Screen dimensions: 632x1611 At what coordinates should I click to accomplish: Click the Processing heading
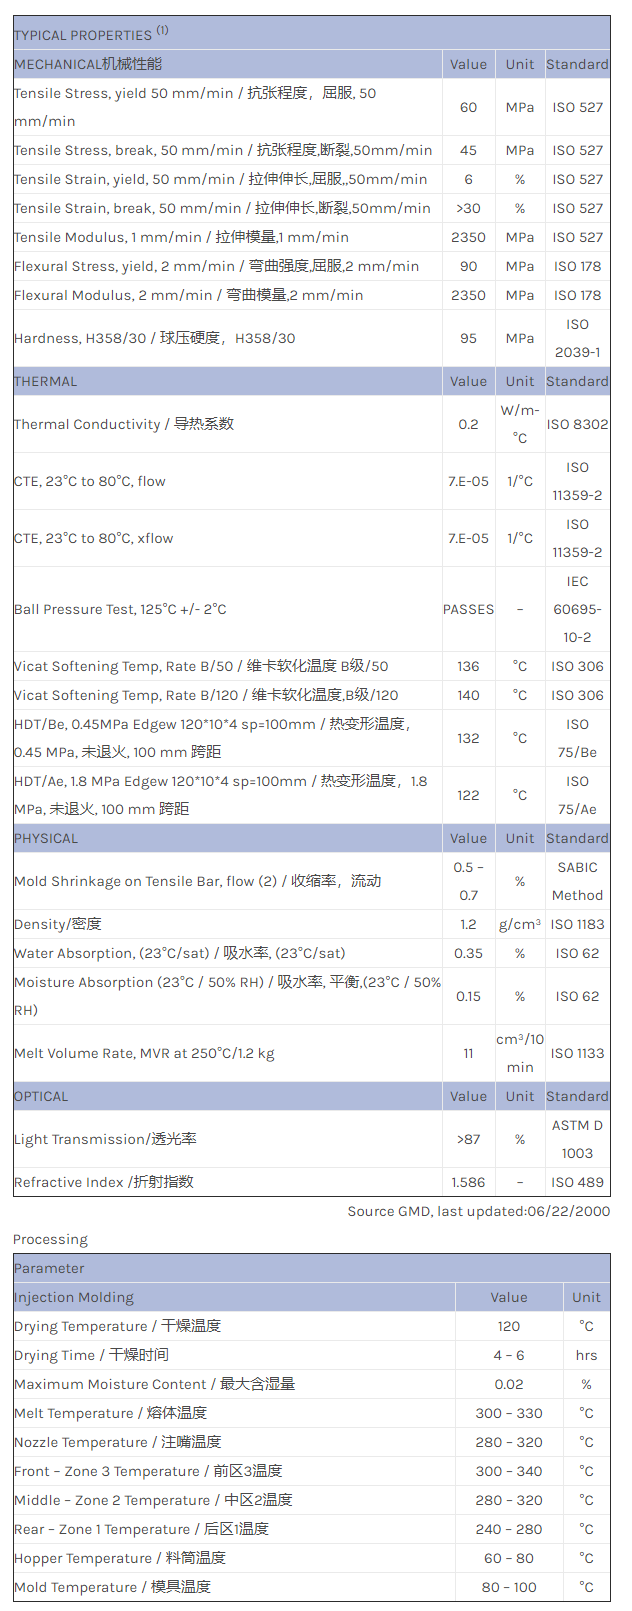50,1239
